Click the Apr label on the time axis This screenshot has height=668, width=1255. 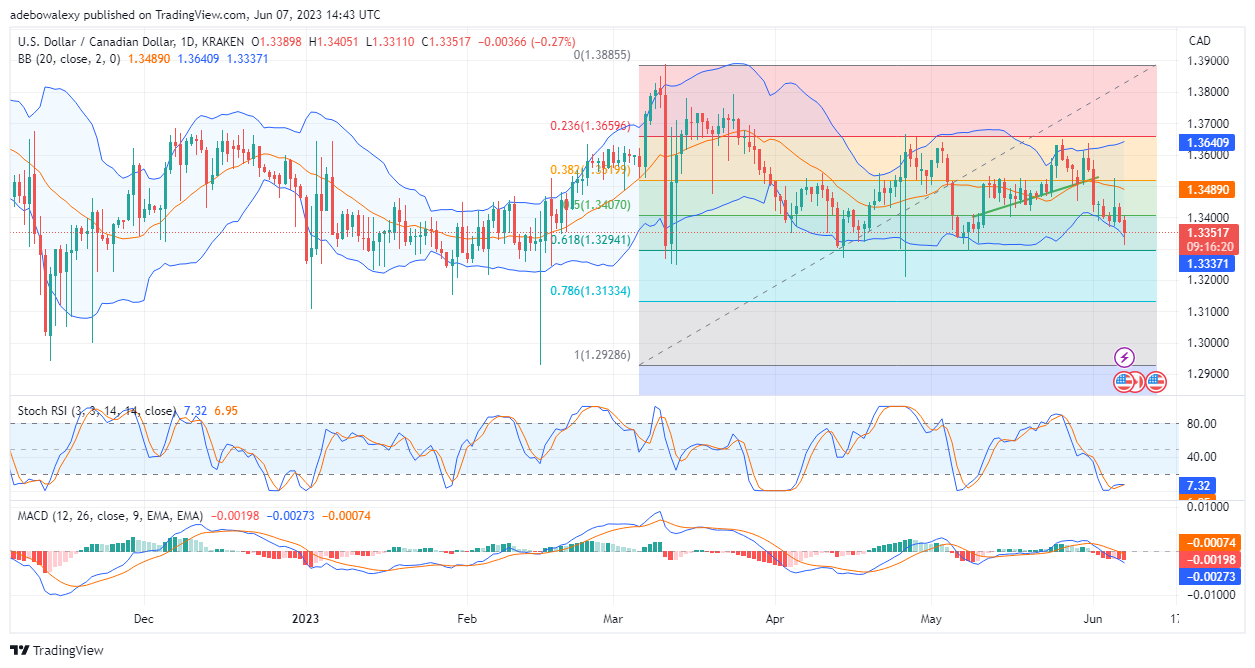point(775,618)
